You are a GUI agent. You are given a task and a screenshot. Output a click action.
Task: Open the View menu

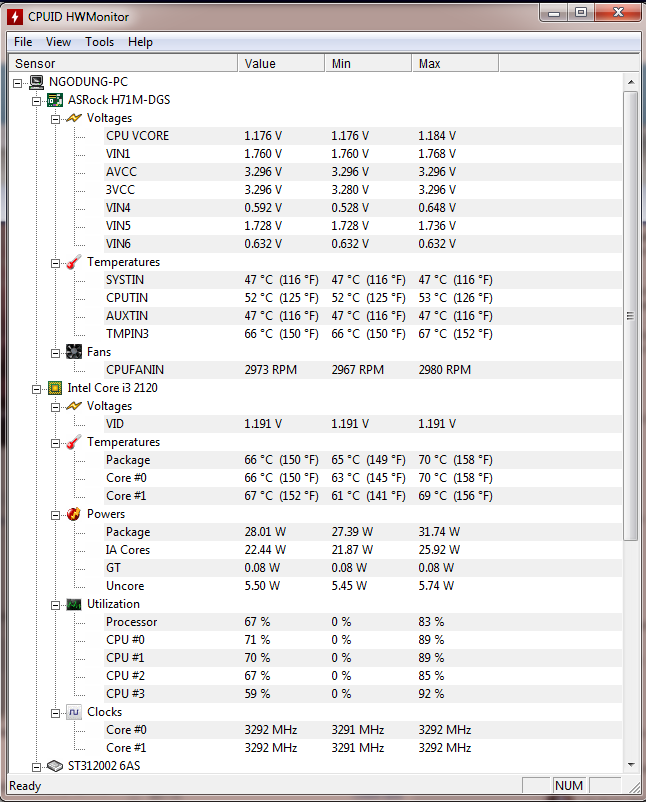58,42
